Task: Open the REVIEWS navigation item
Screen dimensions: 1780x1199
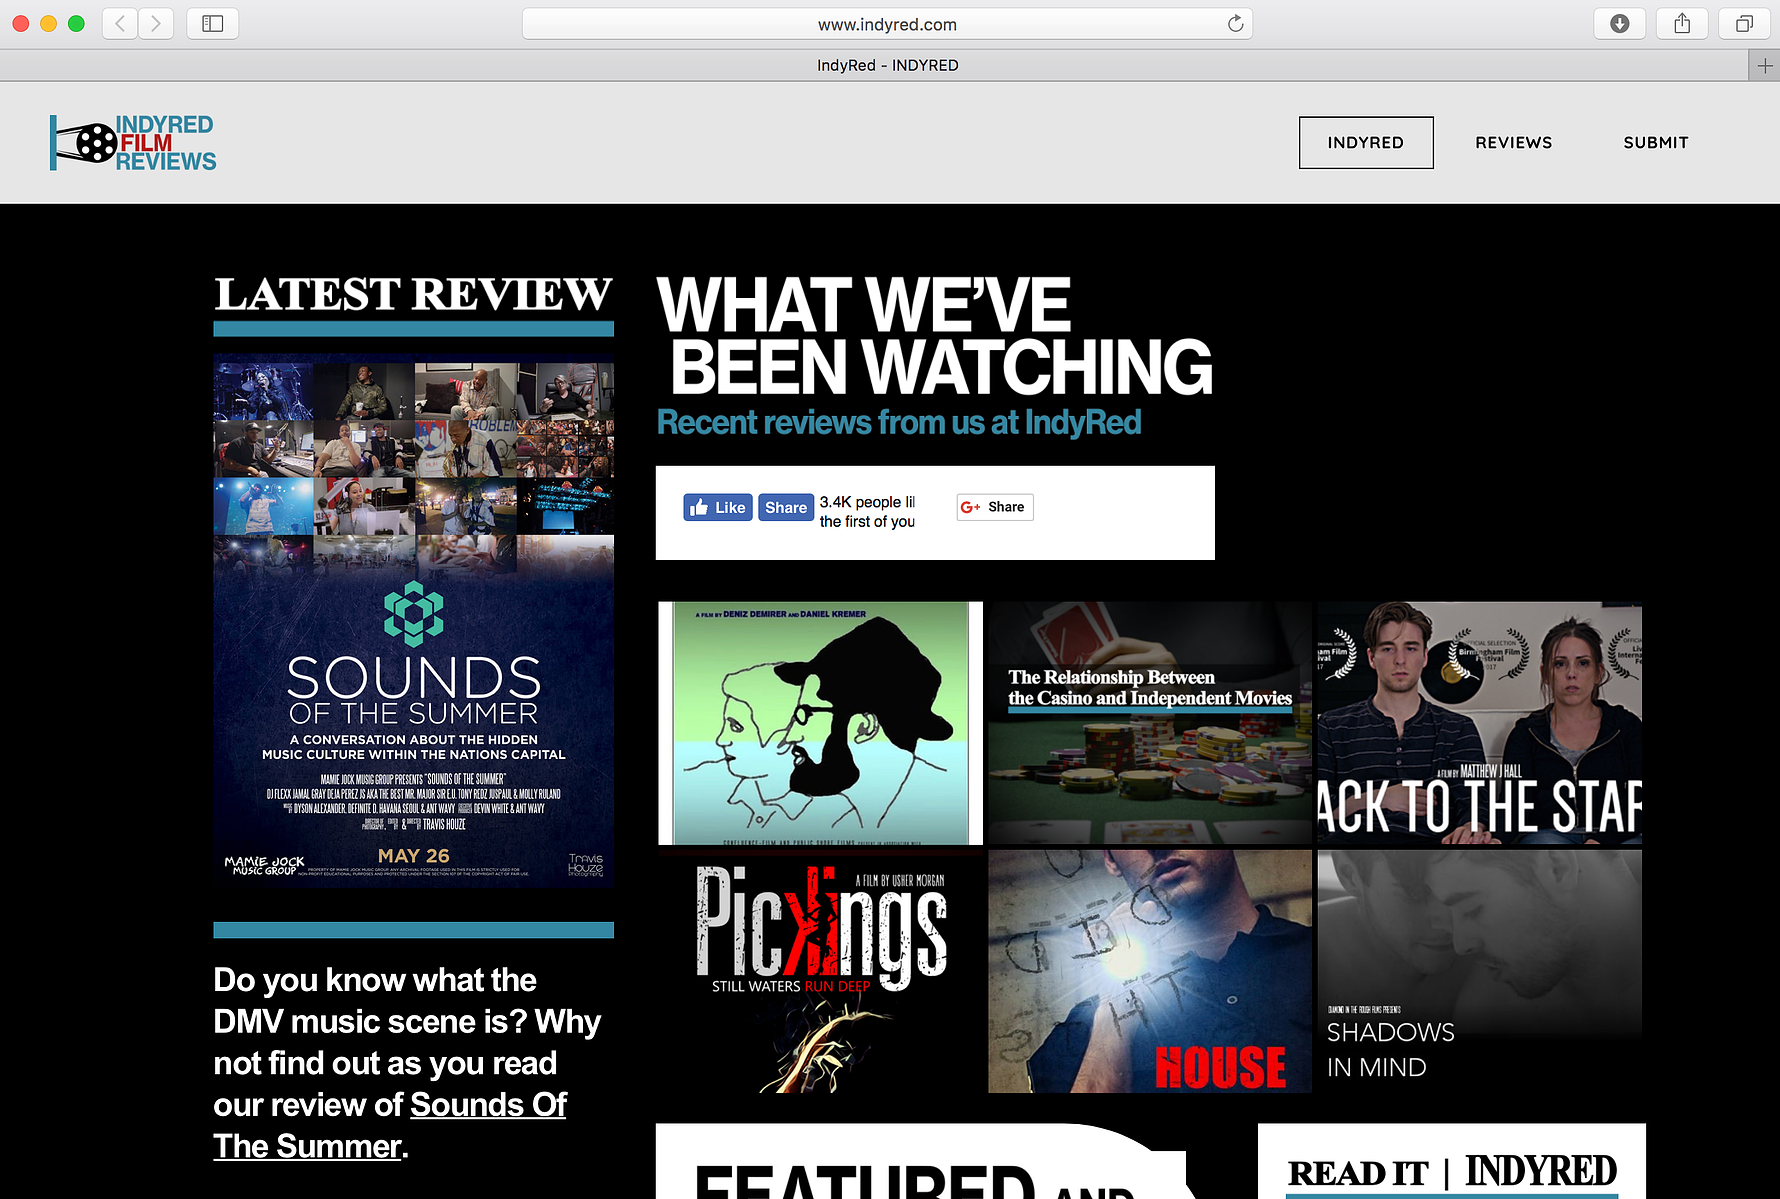Action: pos(1514,143)
